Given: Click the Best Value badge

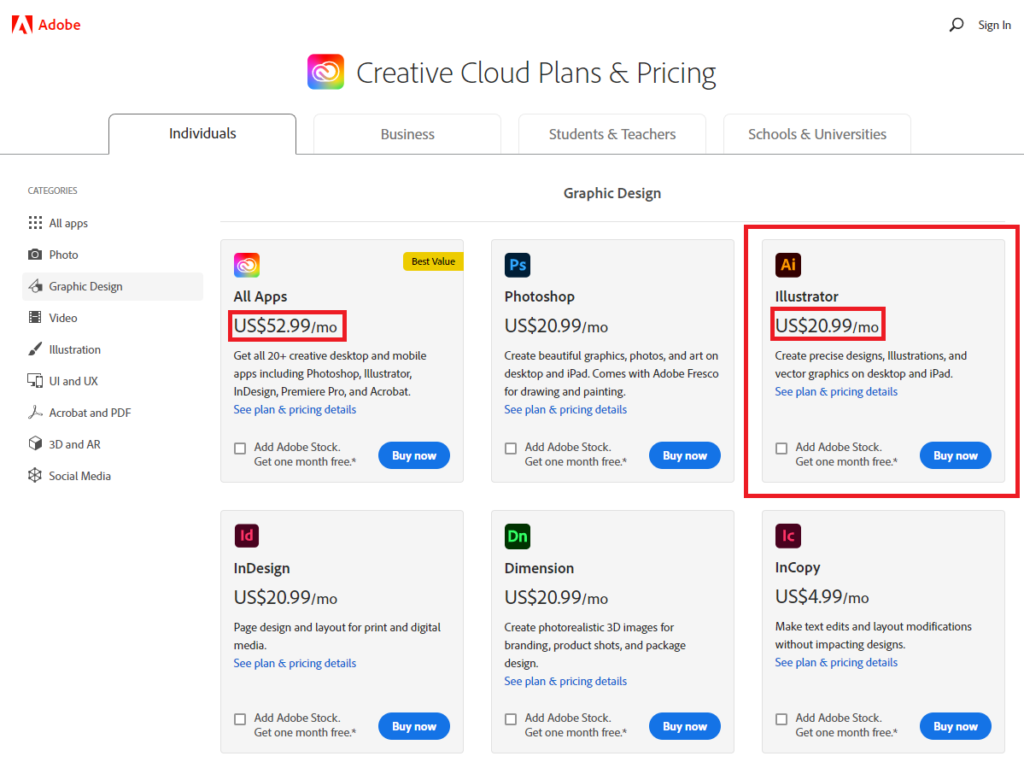Looking at the screenshot, I should coord(433,261).
